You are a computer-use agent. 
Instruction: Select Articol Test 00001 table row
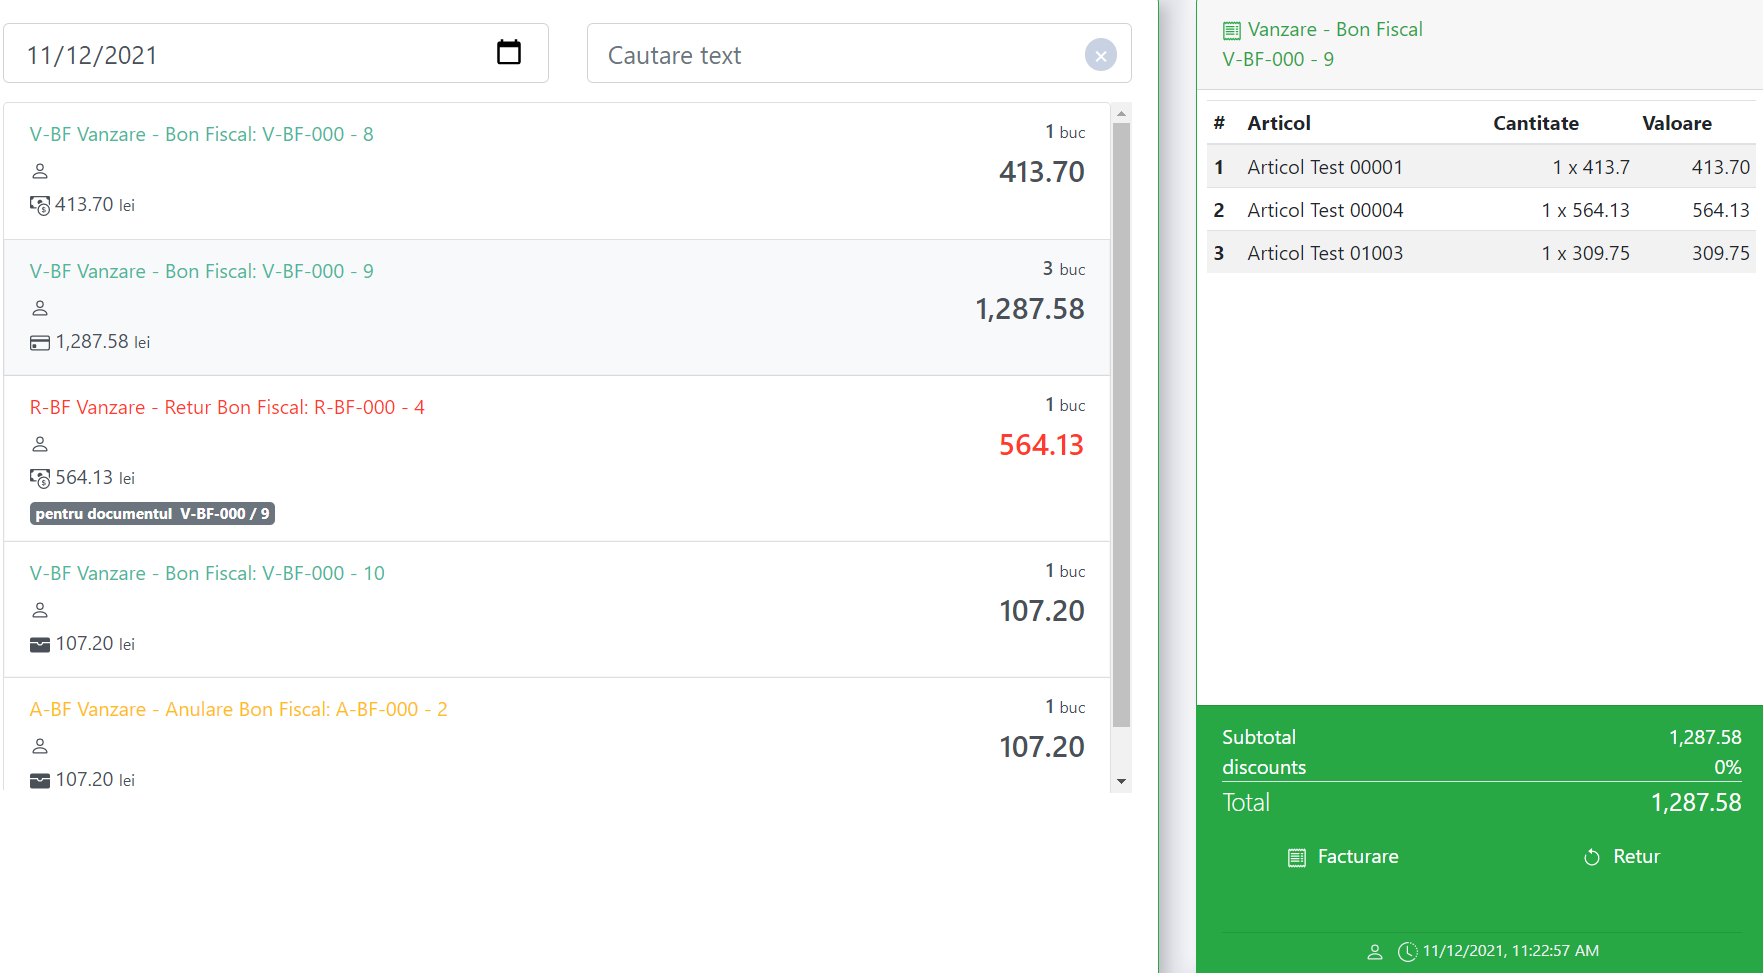click(x=1481, y=167)
